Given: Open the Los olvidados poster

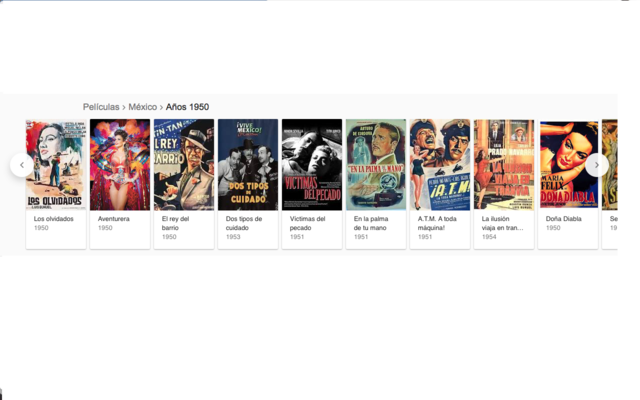Looking at the screenshot, I should point(56,165).
